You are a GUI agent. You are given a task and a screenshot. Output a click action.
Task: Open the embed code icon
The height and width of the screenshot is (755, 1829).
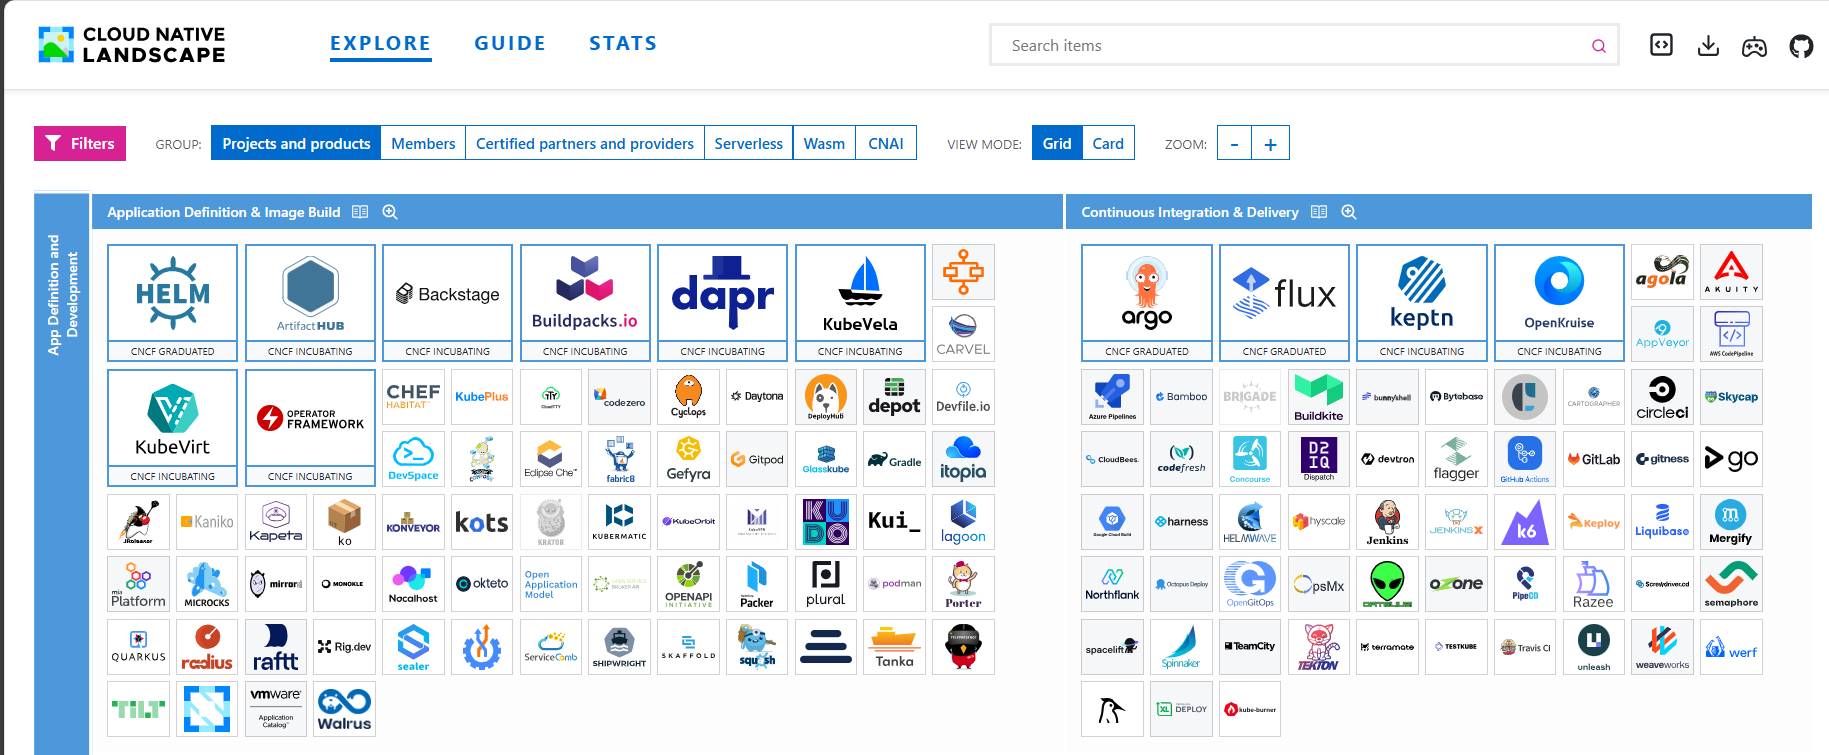[x=1661, y=45]
